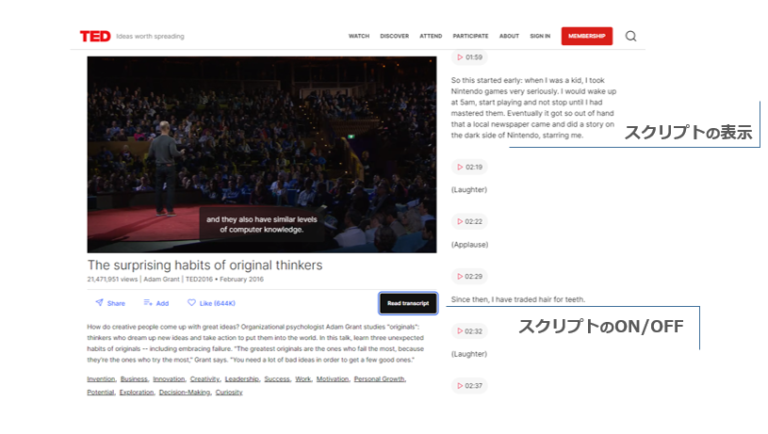Like the talk using heart icon
Screen dimensions: 768x434
click(211, 303)
